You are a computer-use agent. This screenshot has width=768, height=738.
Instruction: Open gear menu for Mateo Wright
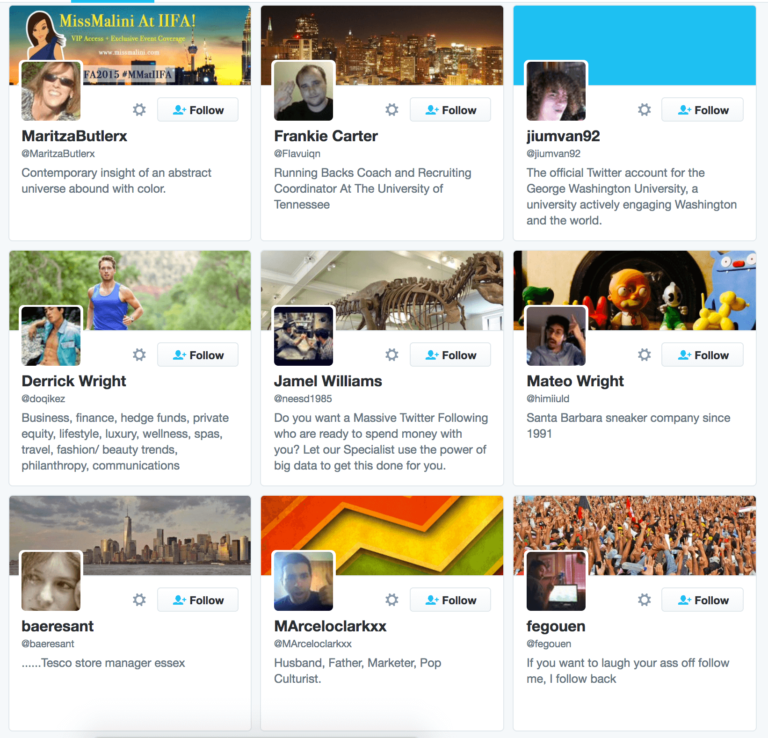(x=644, y=355)
